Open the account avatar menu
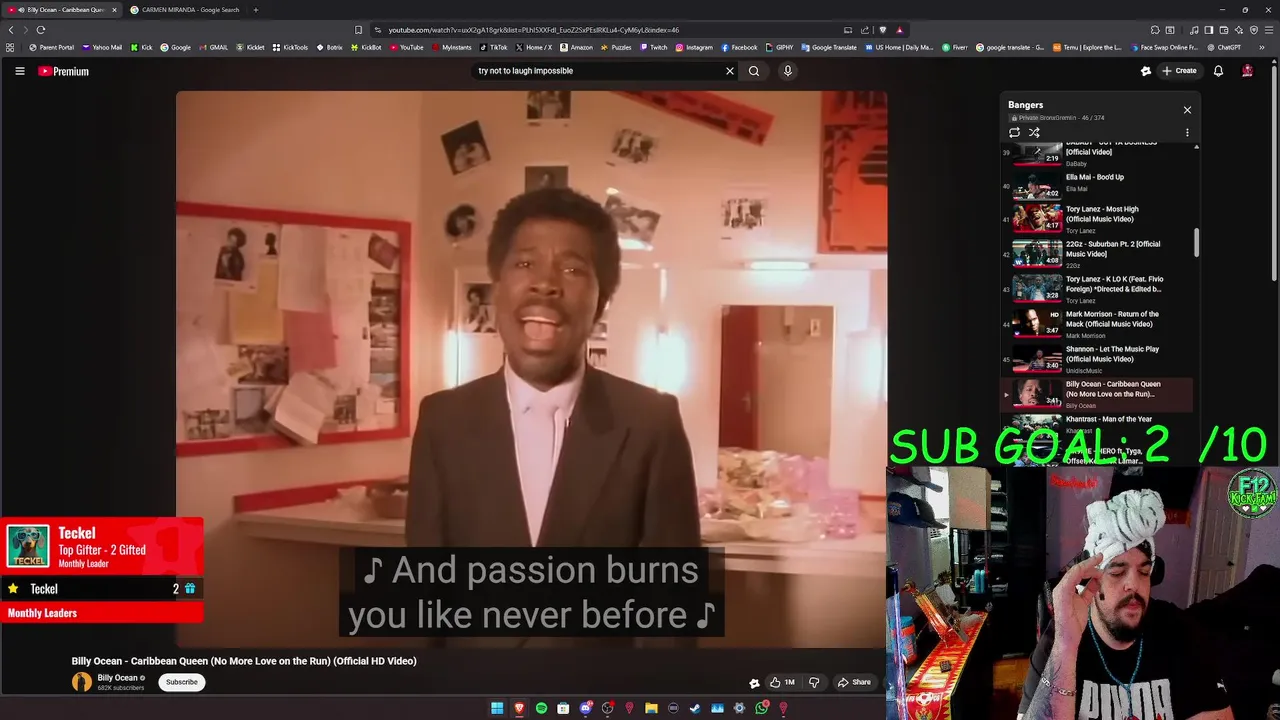This screenshot has height=720, width=1280. pyautogui.click(x=1247, y=71)
